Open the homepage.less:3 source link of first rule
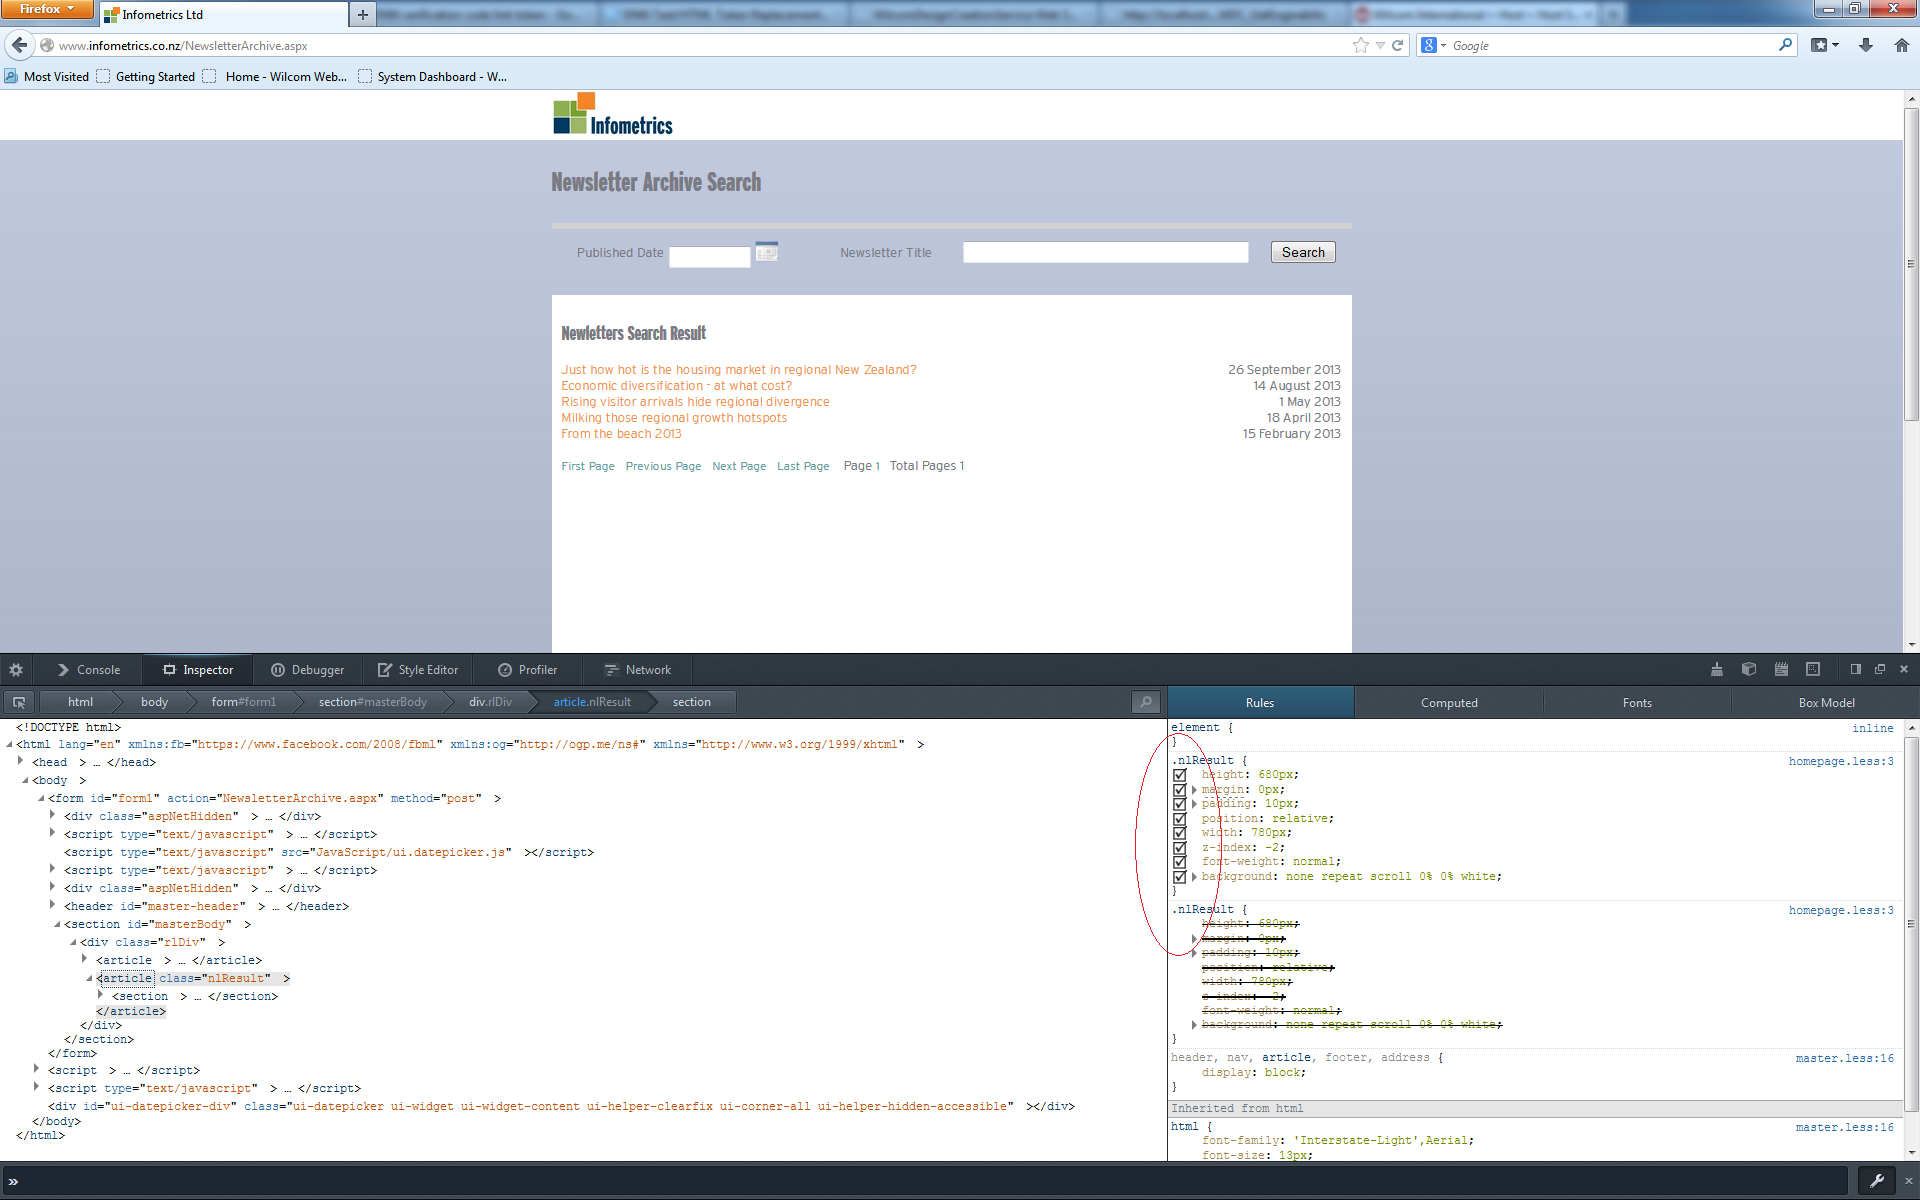 pyautogui.click(x=1841, y=761)
